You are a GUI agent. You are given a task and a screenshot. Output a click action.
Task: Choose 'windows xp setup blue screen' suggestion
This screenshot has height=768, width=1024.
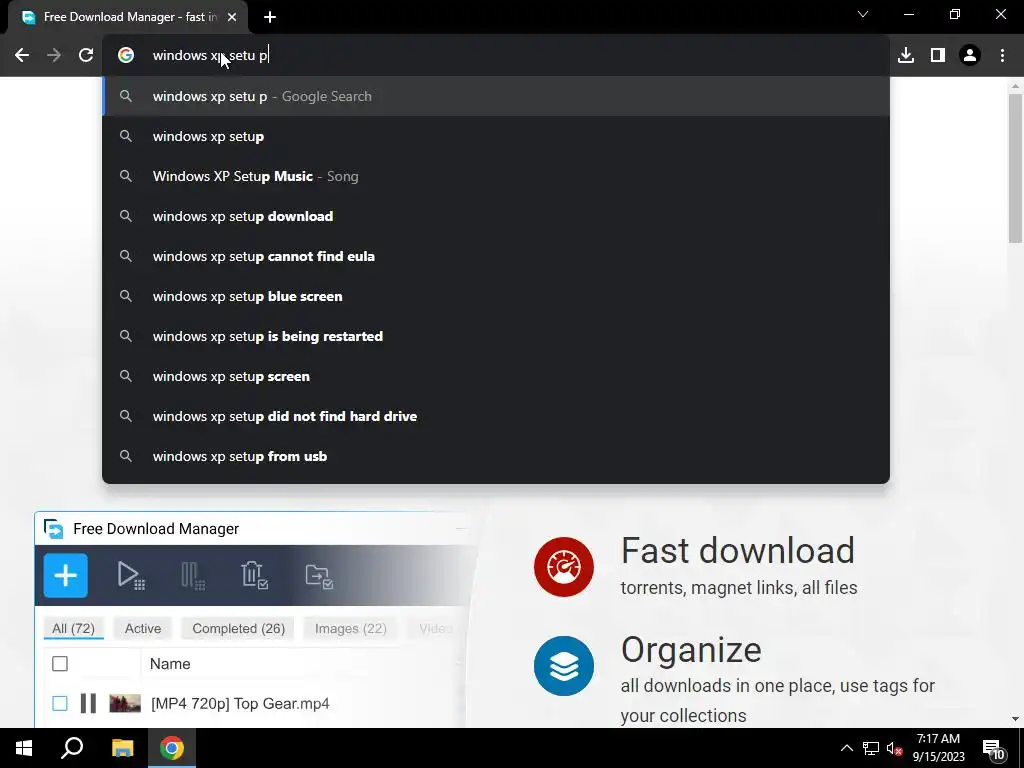(x=496, y=296)
